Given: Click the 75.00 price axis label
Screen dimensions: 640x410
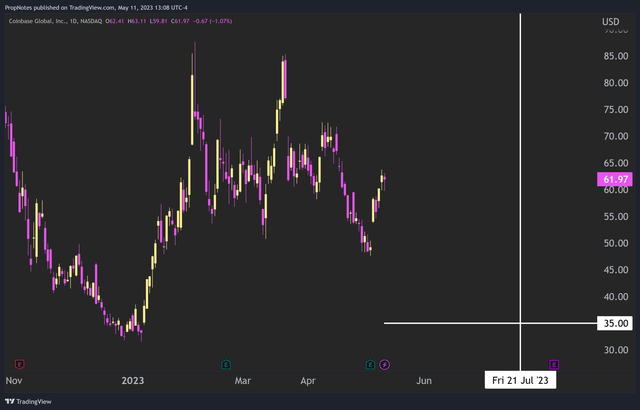Looking at the screenshot, I should click(616, 109).
